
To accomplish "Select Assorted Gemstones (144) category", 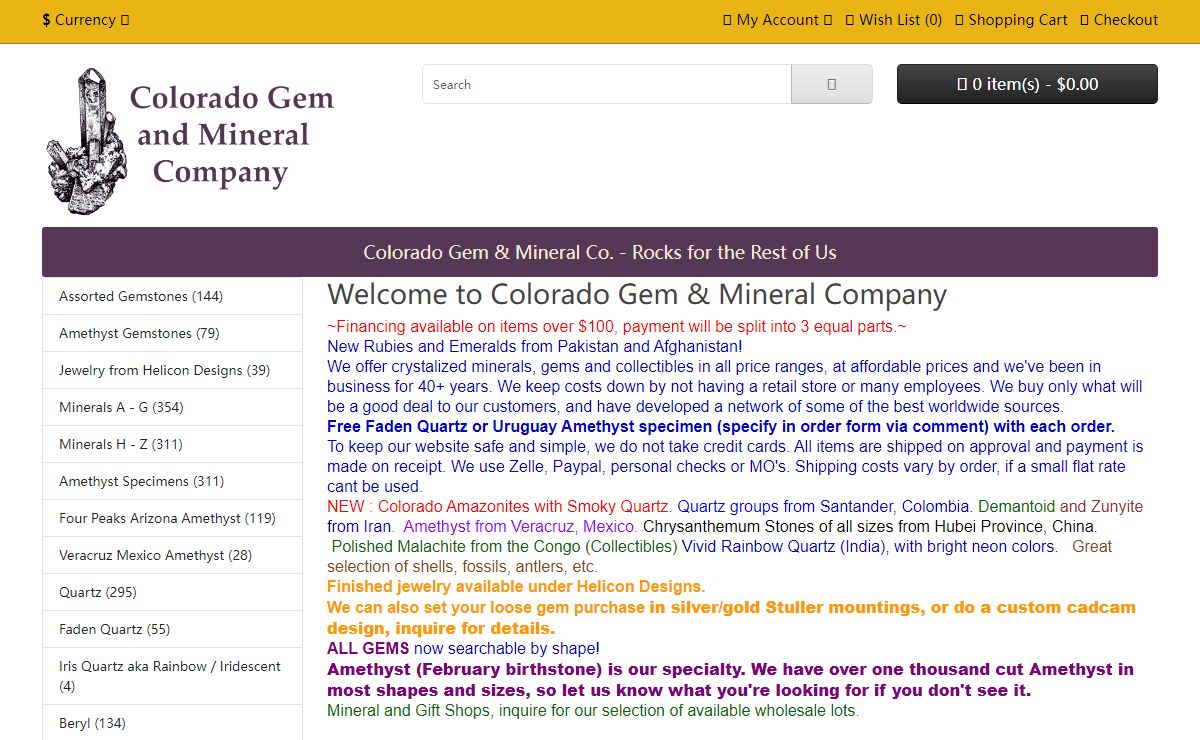I will click(141, 296).
